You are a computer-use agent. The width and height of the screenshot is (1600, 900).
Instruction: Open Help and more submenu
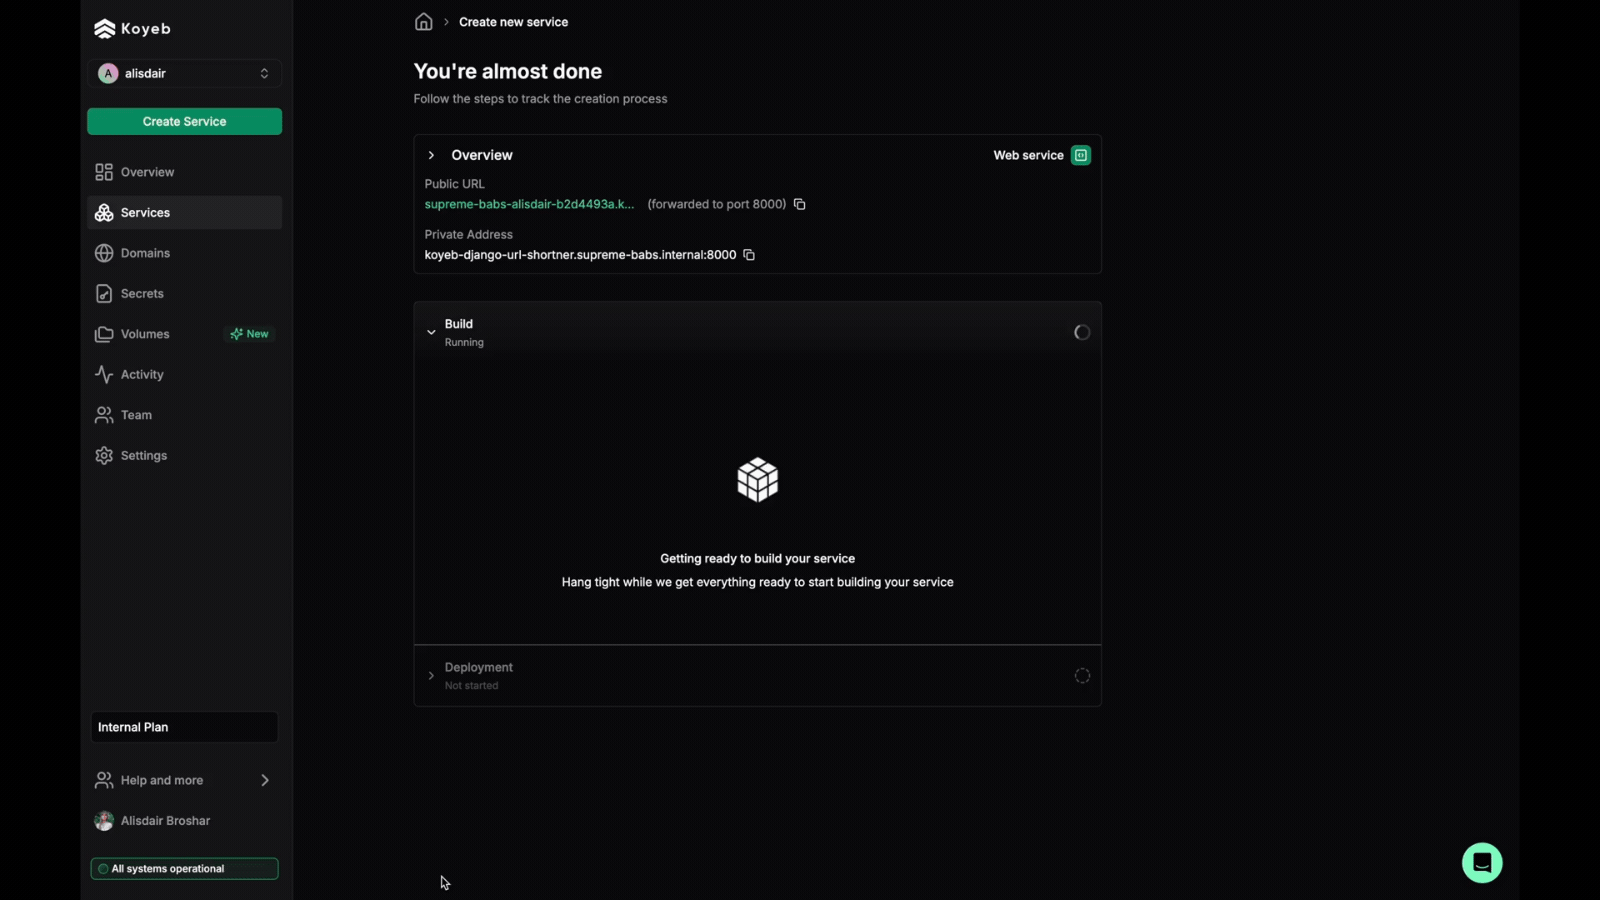click(x=184, y=780)
